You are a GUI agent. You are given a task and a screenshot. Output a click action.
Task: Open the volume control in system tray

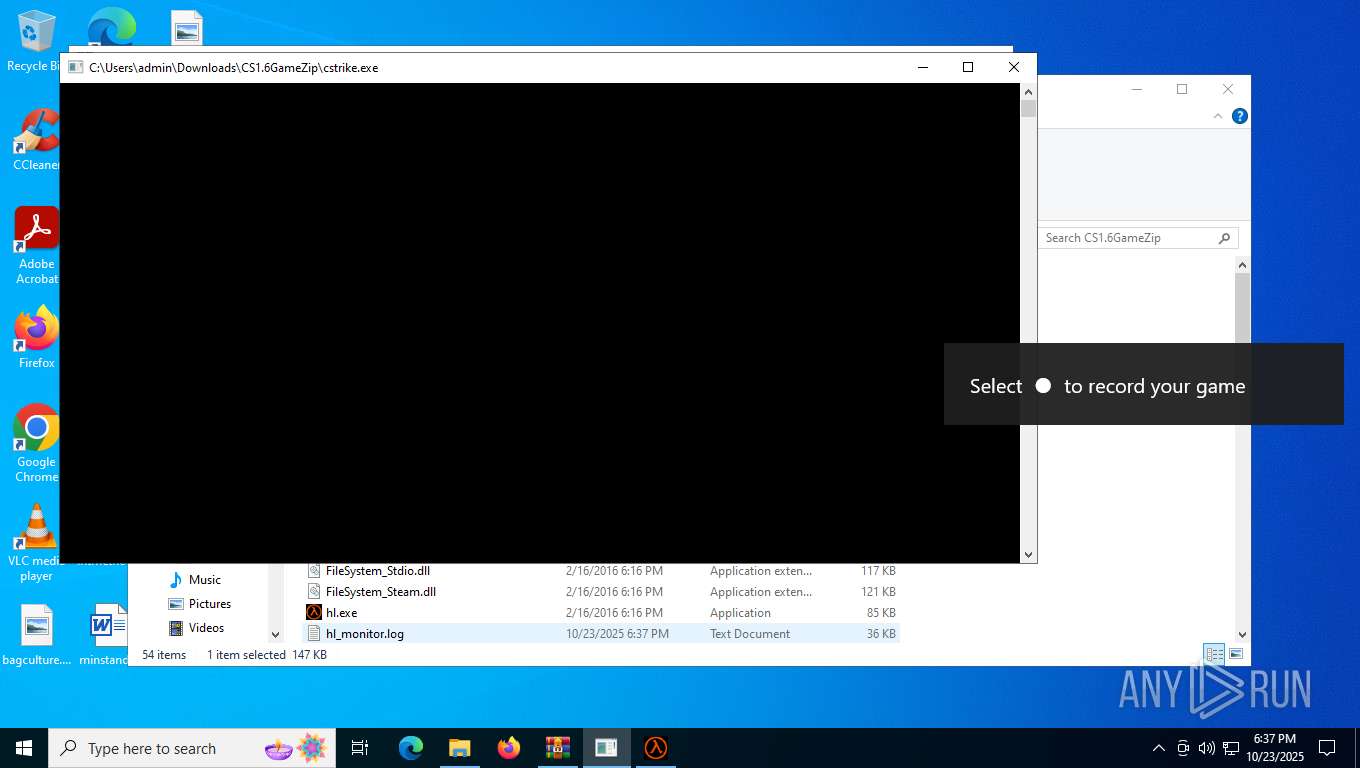pyautogui.click(x=1206, y=748)
